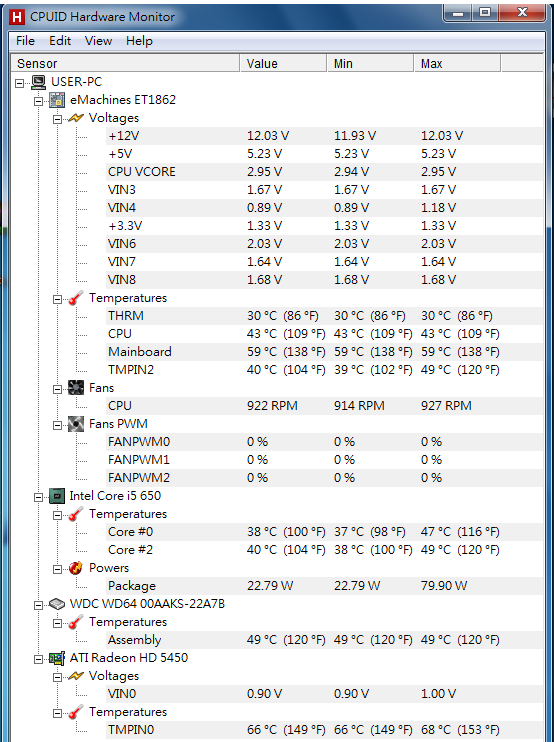
Task: Collapse the mainboard Temperatures group
Action: 57,299
